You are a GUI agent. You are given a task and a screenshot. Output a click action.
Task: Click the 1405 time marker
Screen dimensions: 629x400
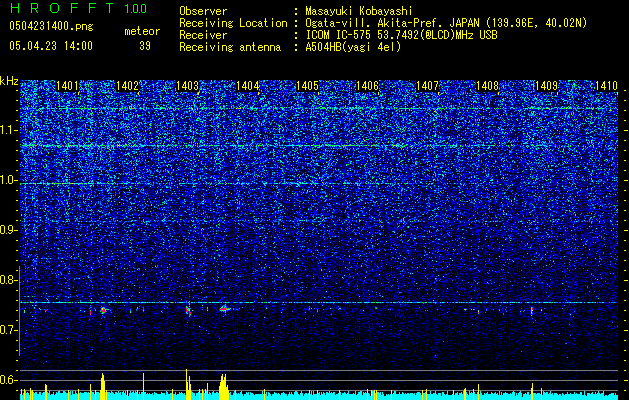click(307, 85)
